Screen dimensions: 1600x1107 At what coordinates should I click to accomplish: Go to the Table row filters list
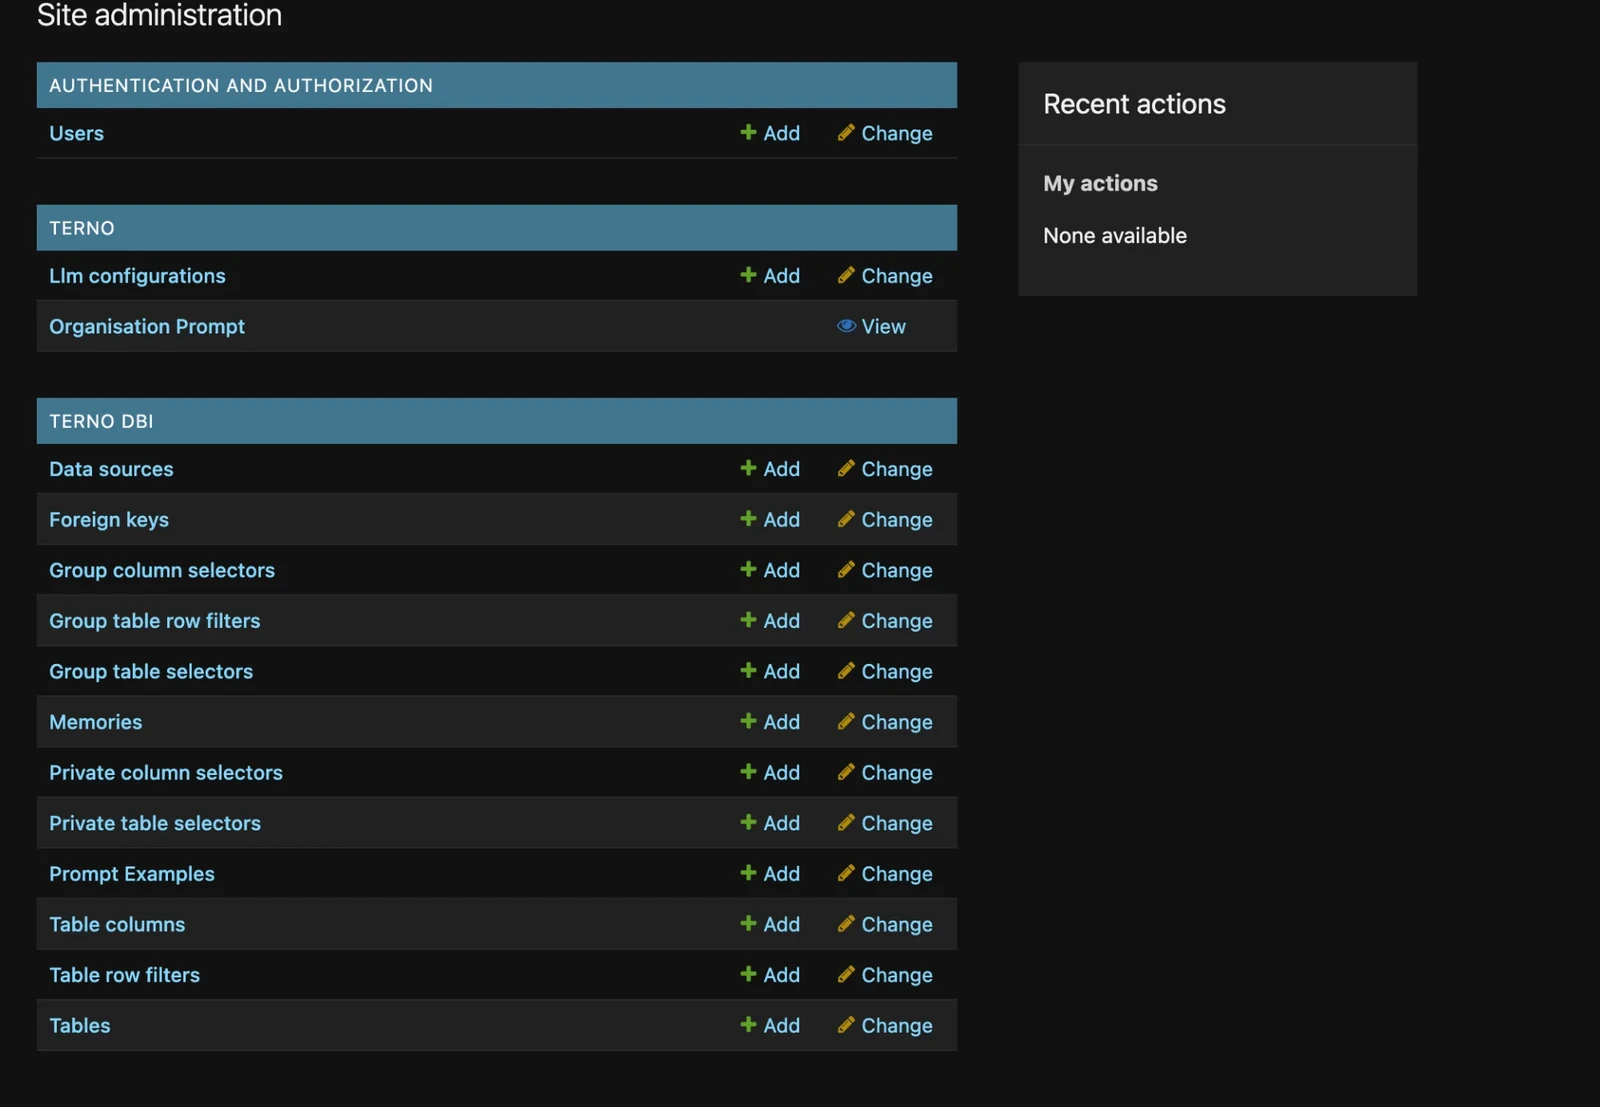tap(125, 975)
